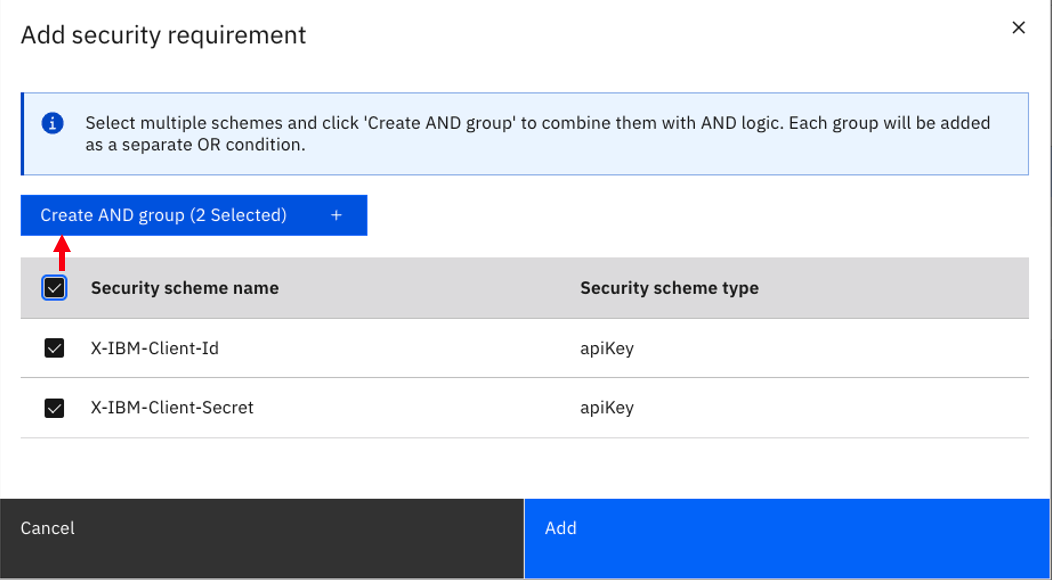
Task: Click the info banner message text
Action: coord(537,134)
